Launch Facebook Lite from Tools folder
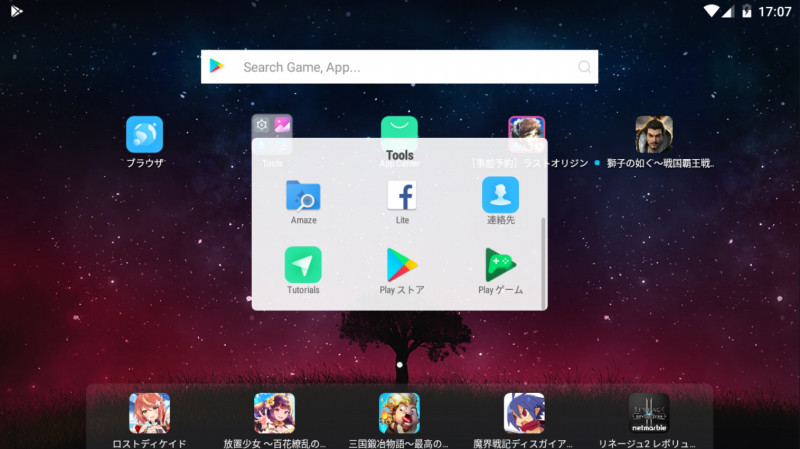The width and height of the screenshot is (800, 449). pos(402,195)
